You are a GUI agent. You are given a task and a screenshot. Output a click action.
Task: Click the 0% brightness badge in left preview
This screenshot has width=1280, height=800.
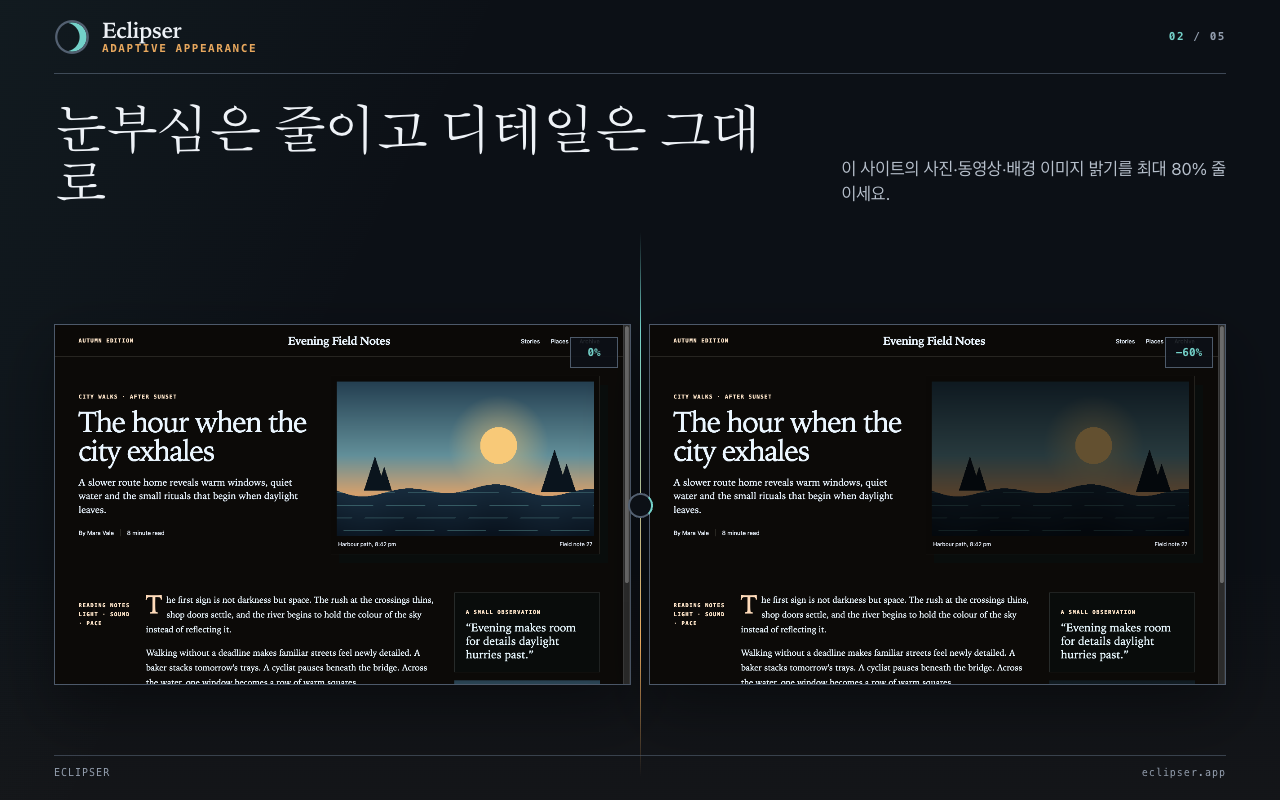pos(594,352)
